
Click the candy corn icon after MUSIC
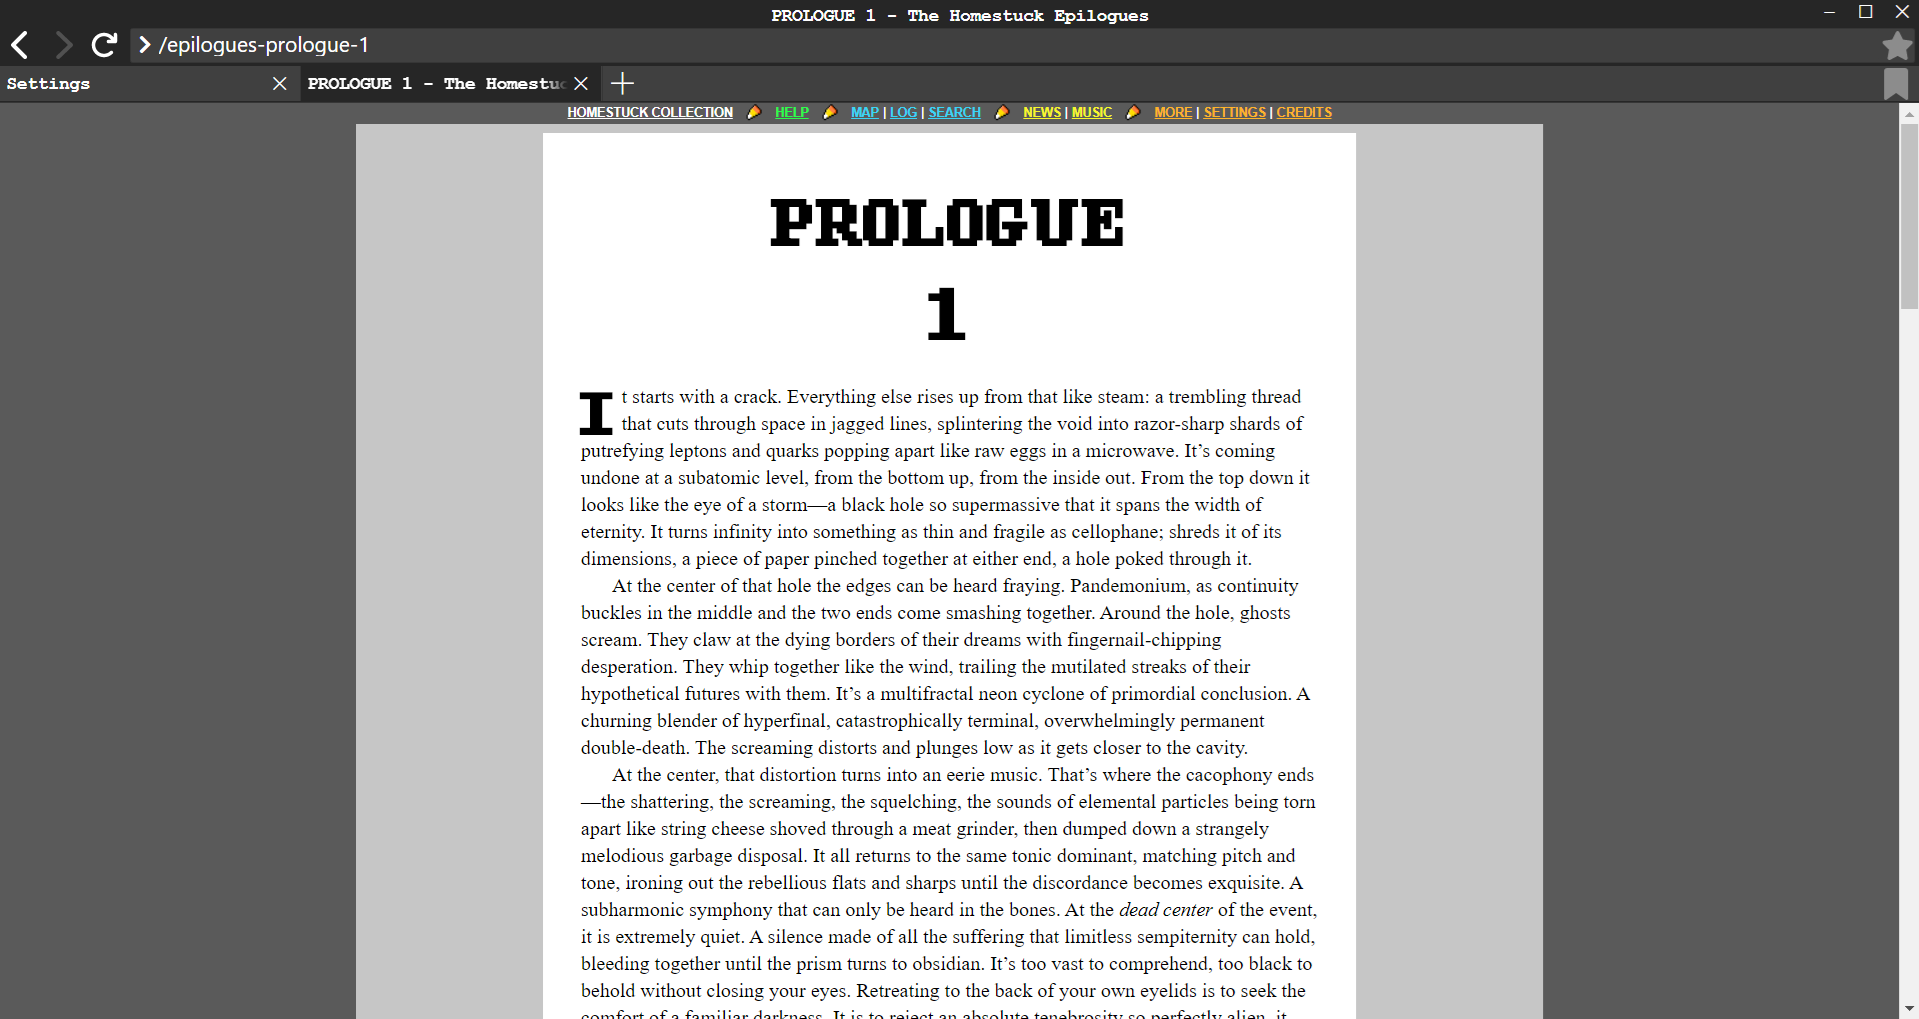click(1133, 113)
